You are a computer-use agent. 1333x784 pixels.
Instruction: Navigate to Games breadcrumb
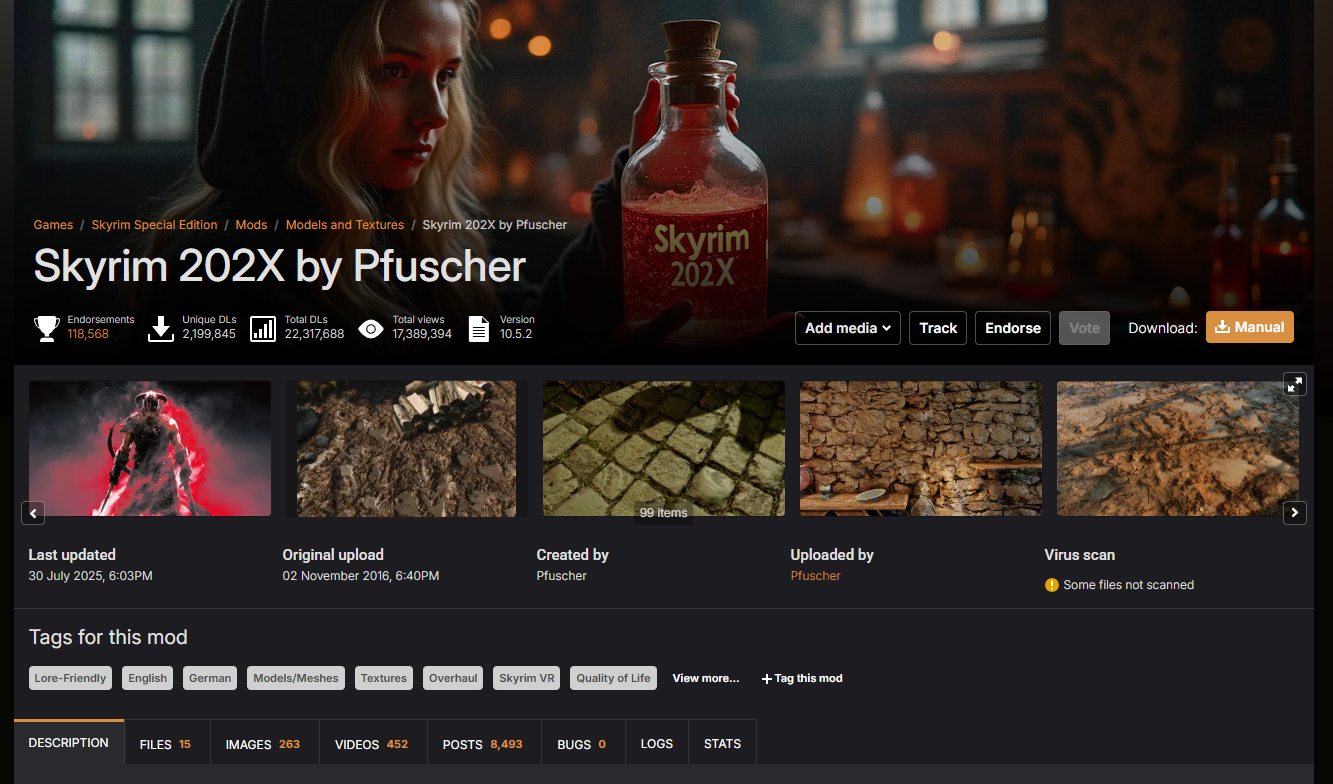tap(53, 225)
